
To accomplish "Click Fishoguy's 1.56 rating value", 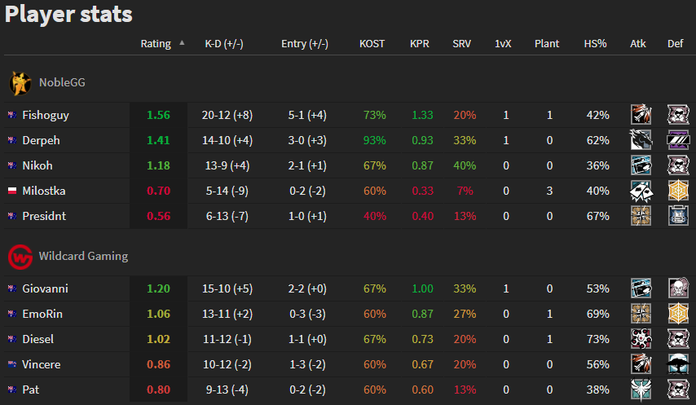I will [x=158, y=115].
